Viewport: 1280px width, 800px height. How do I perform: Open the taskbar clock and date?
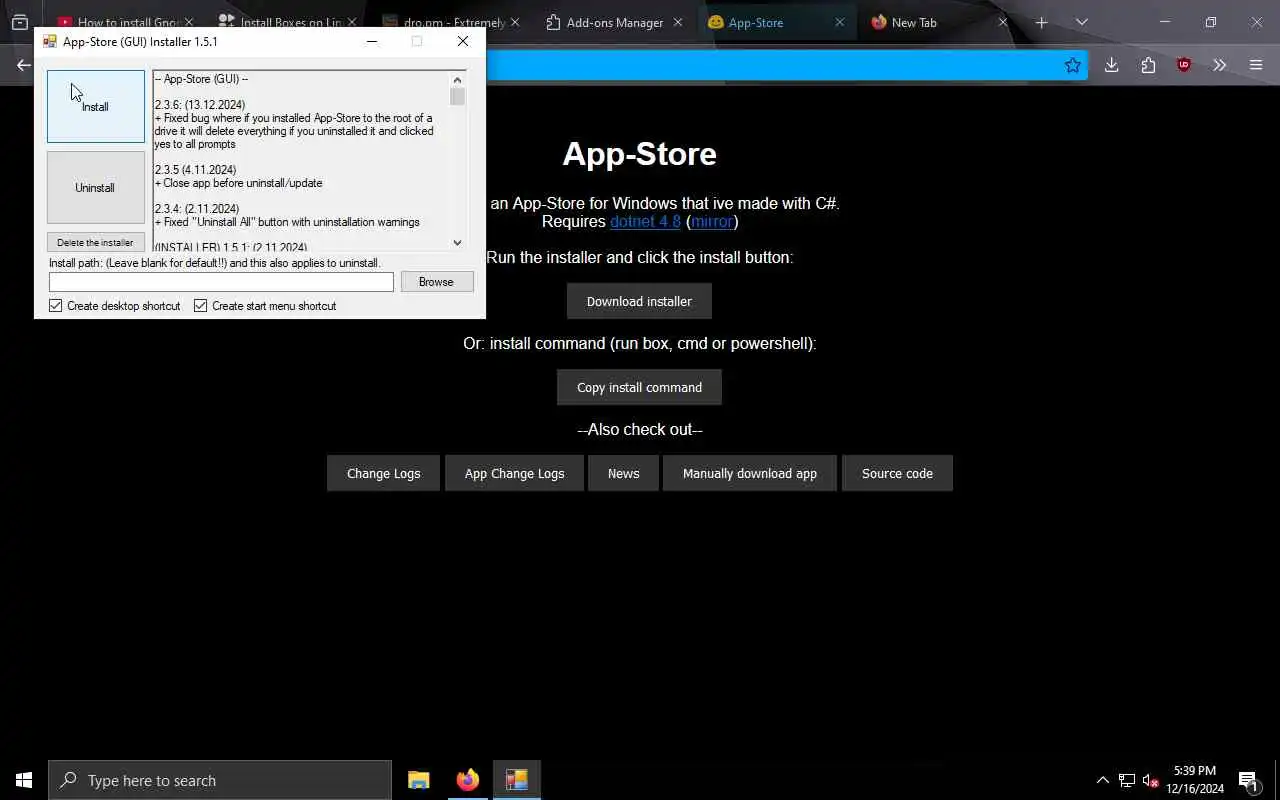(1195, 780)
